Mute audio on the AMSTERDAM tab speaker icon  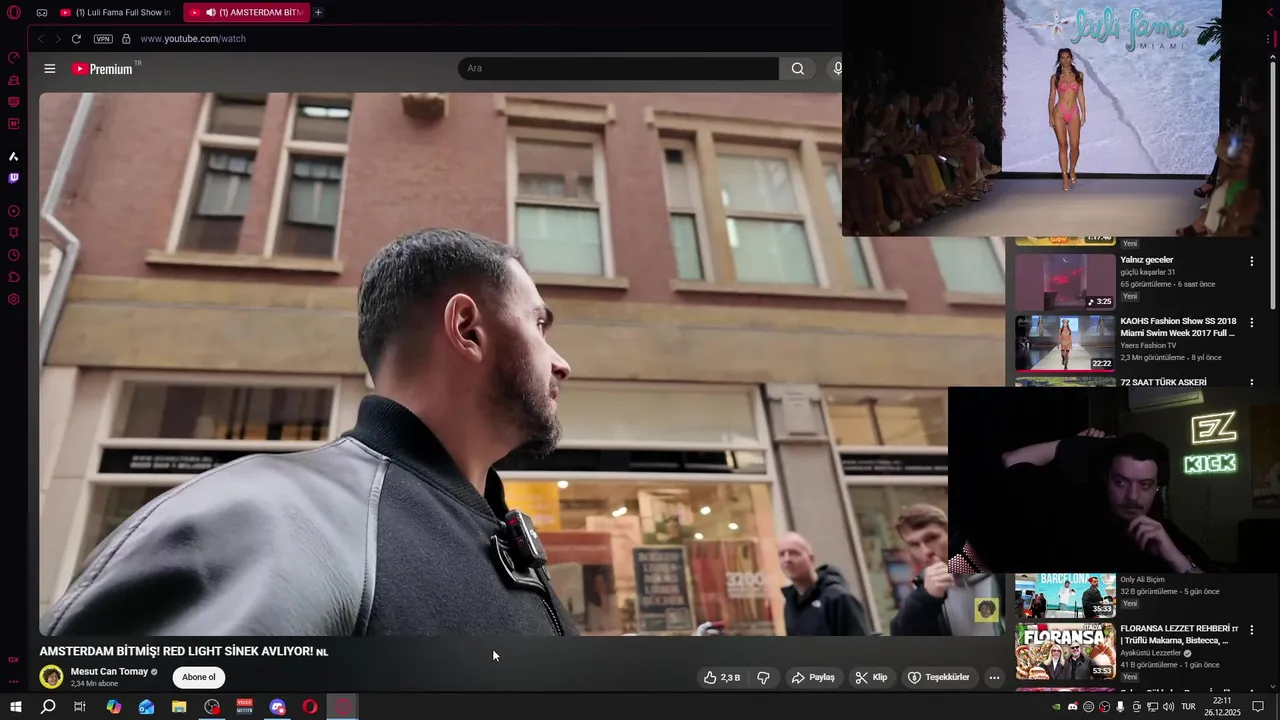pos(211,12)
